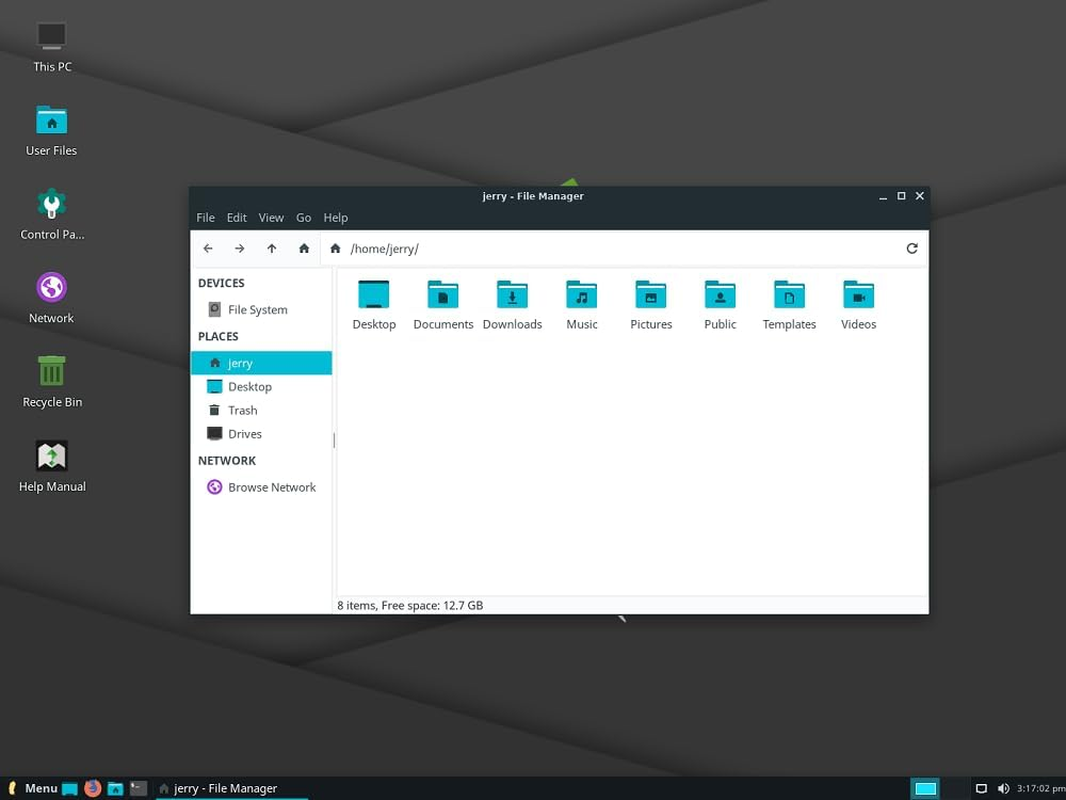Collapse the DEVICES section header
Viewport: 1066px width, 800px height.
click(x=221, y=283)
